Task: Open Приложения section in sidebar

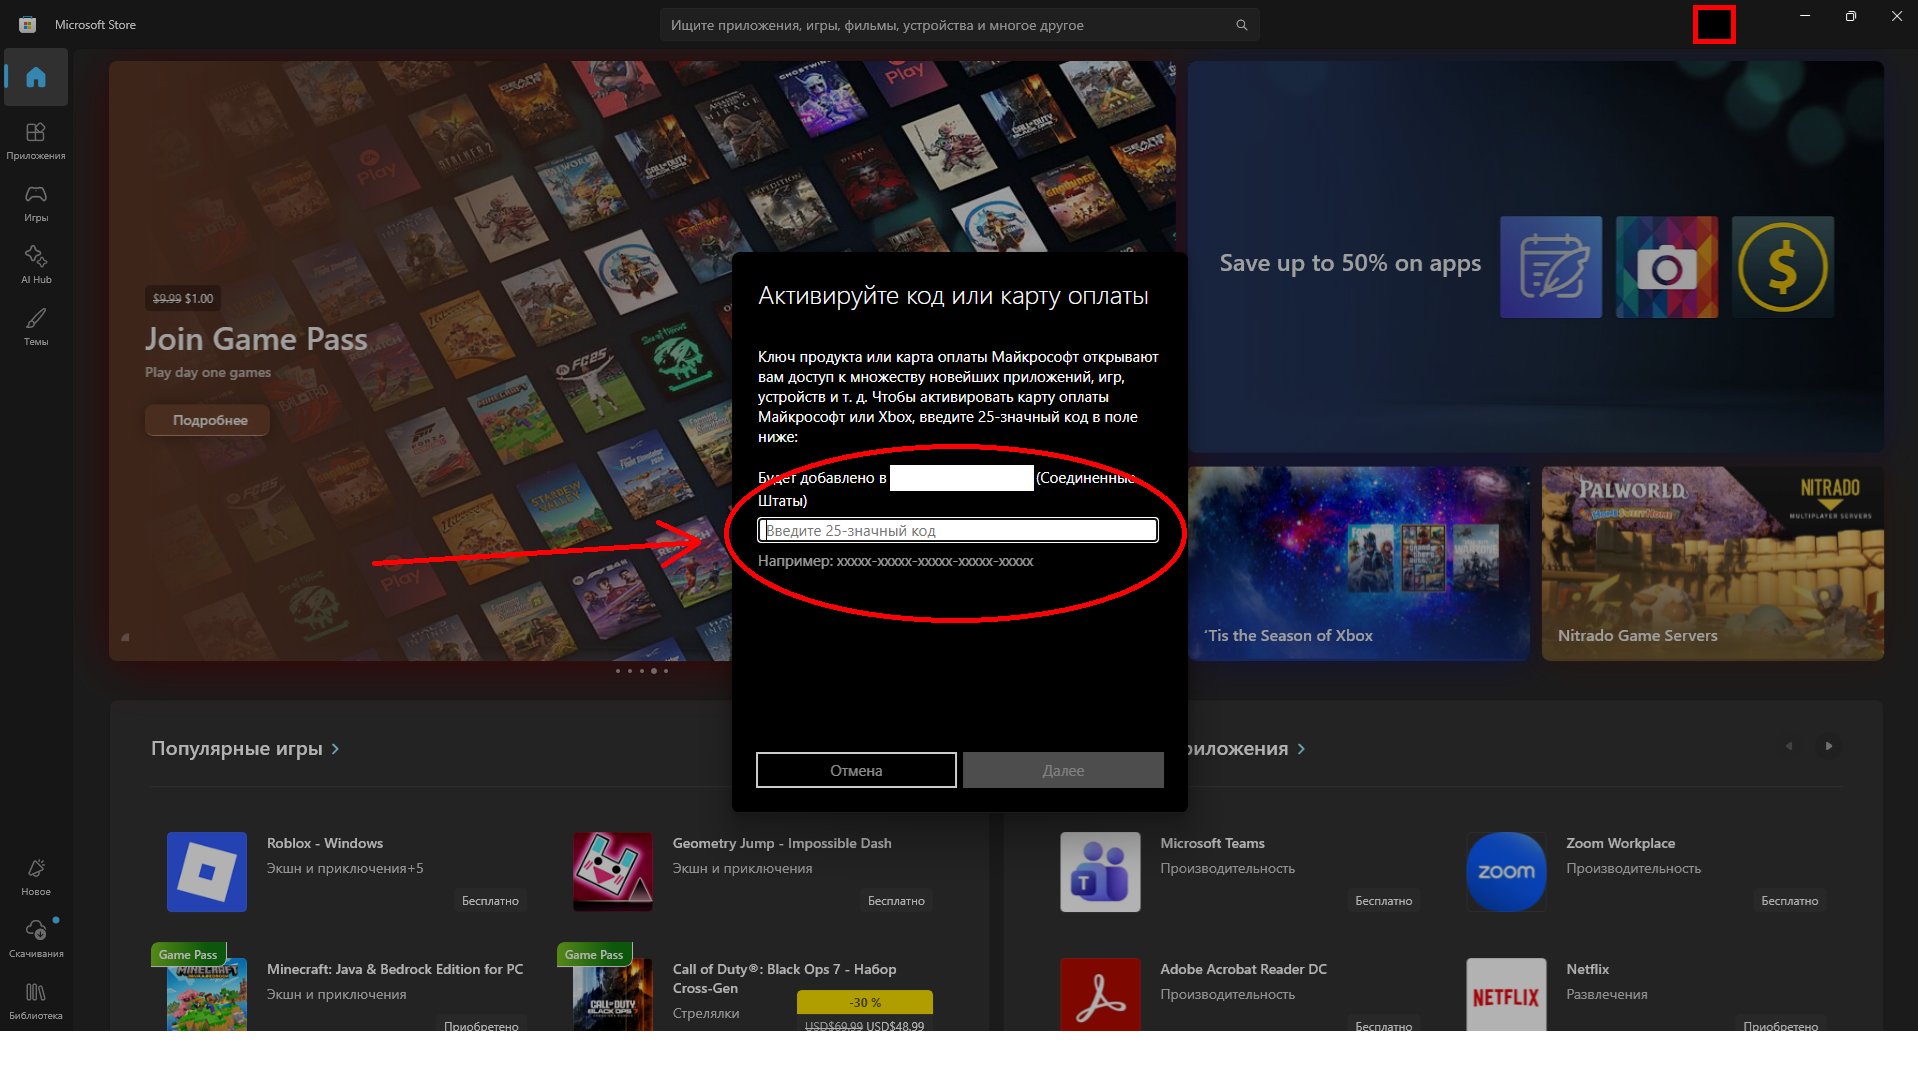Action: tap(36, 140)
